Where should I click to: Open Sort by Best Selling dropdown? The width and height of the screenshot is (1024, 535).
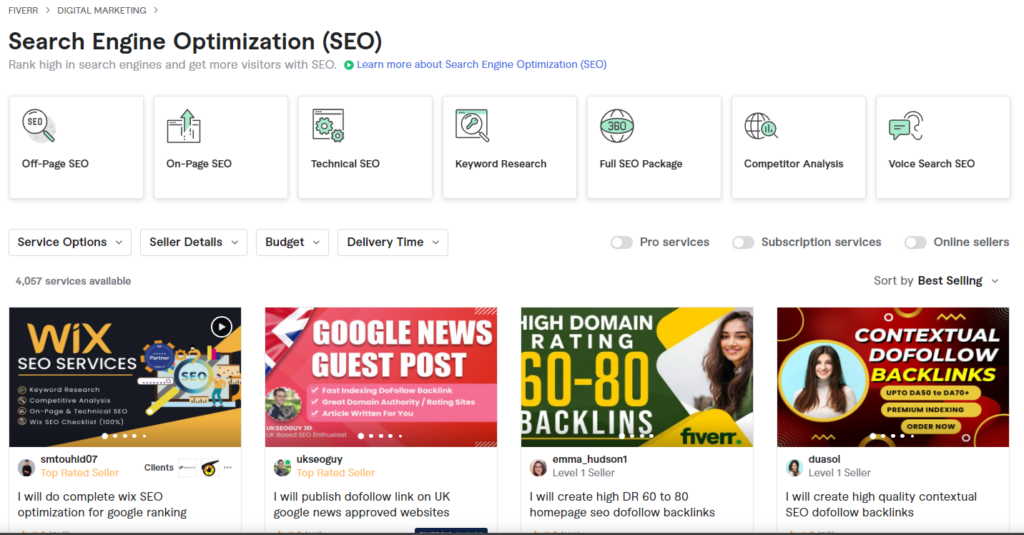pos(936,281)
